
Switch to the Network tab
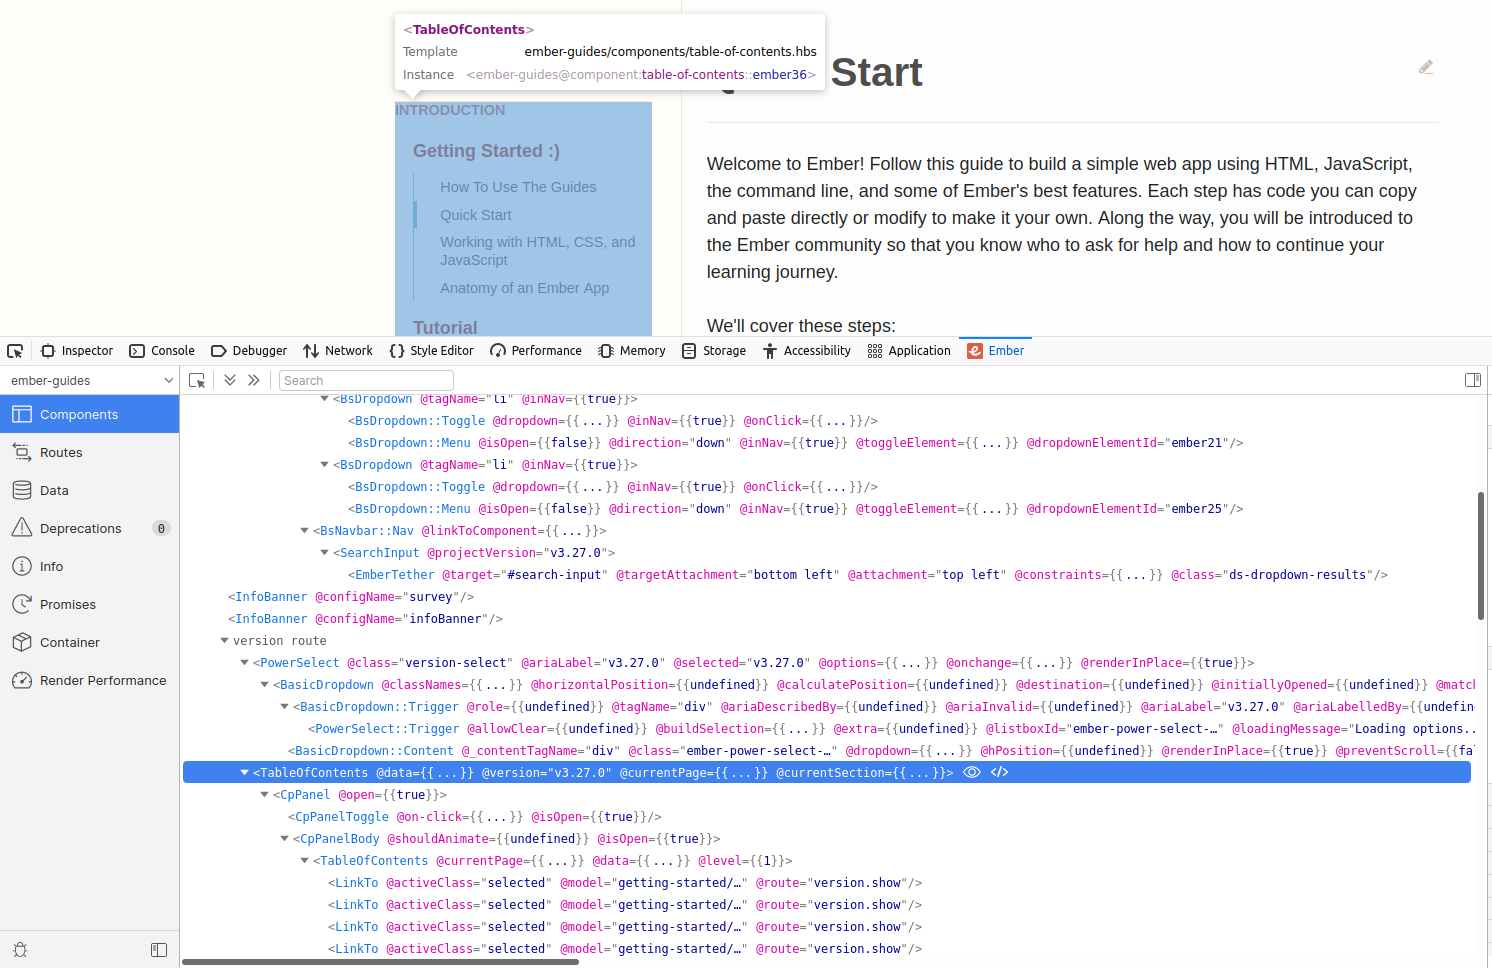[x=338, y=351]
